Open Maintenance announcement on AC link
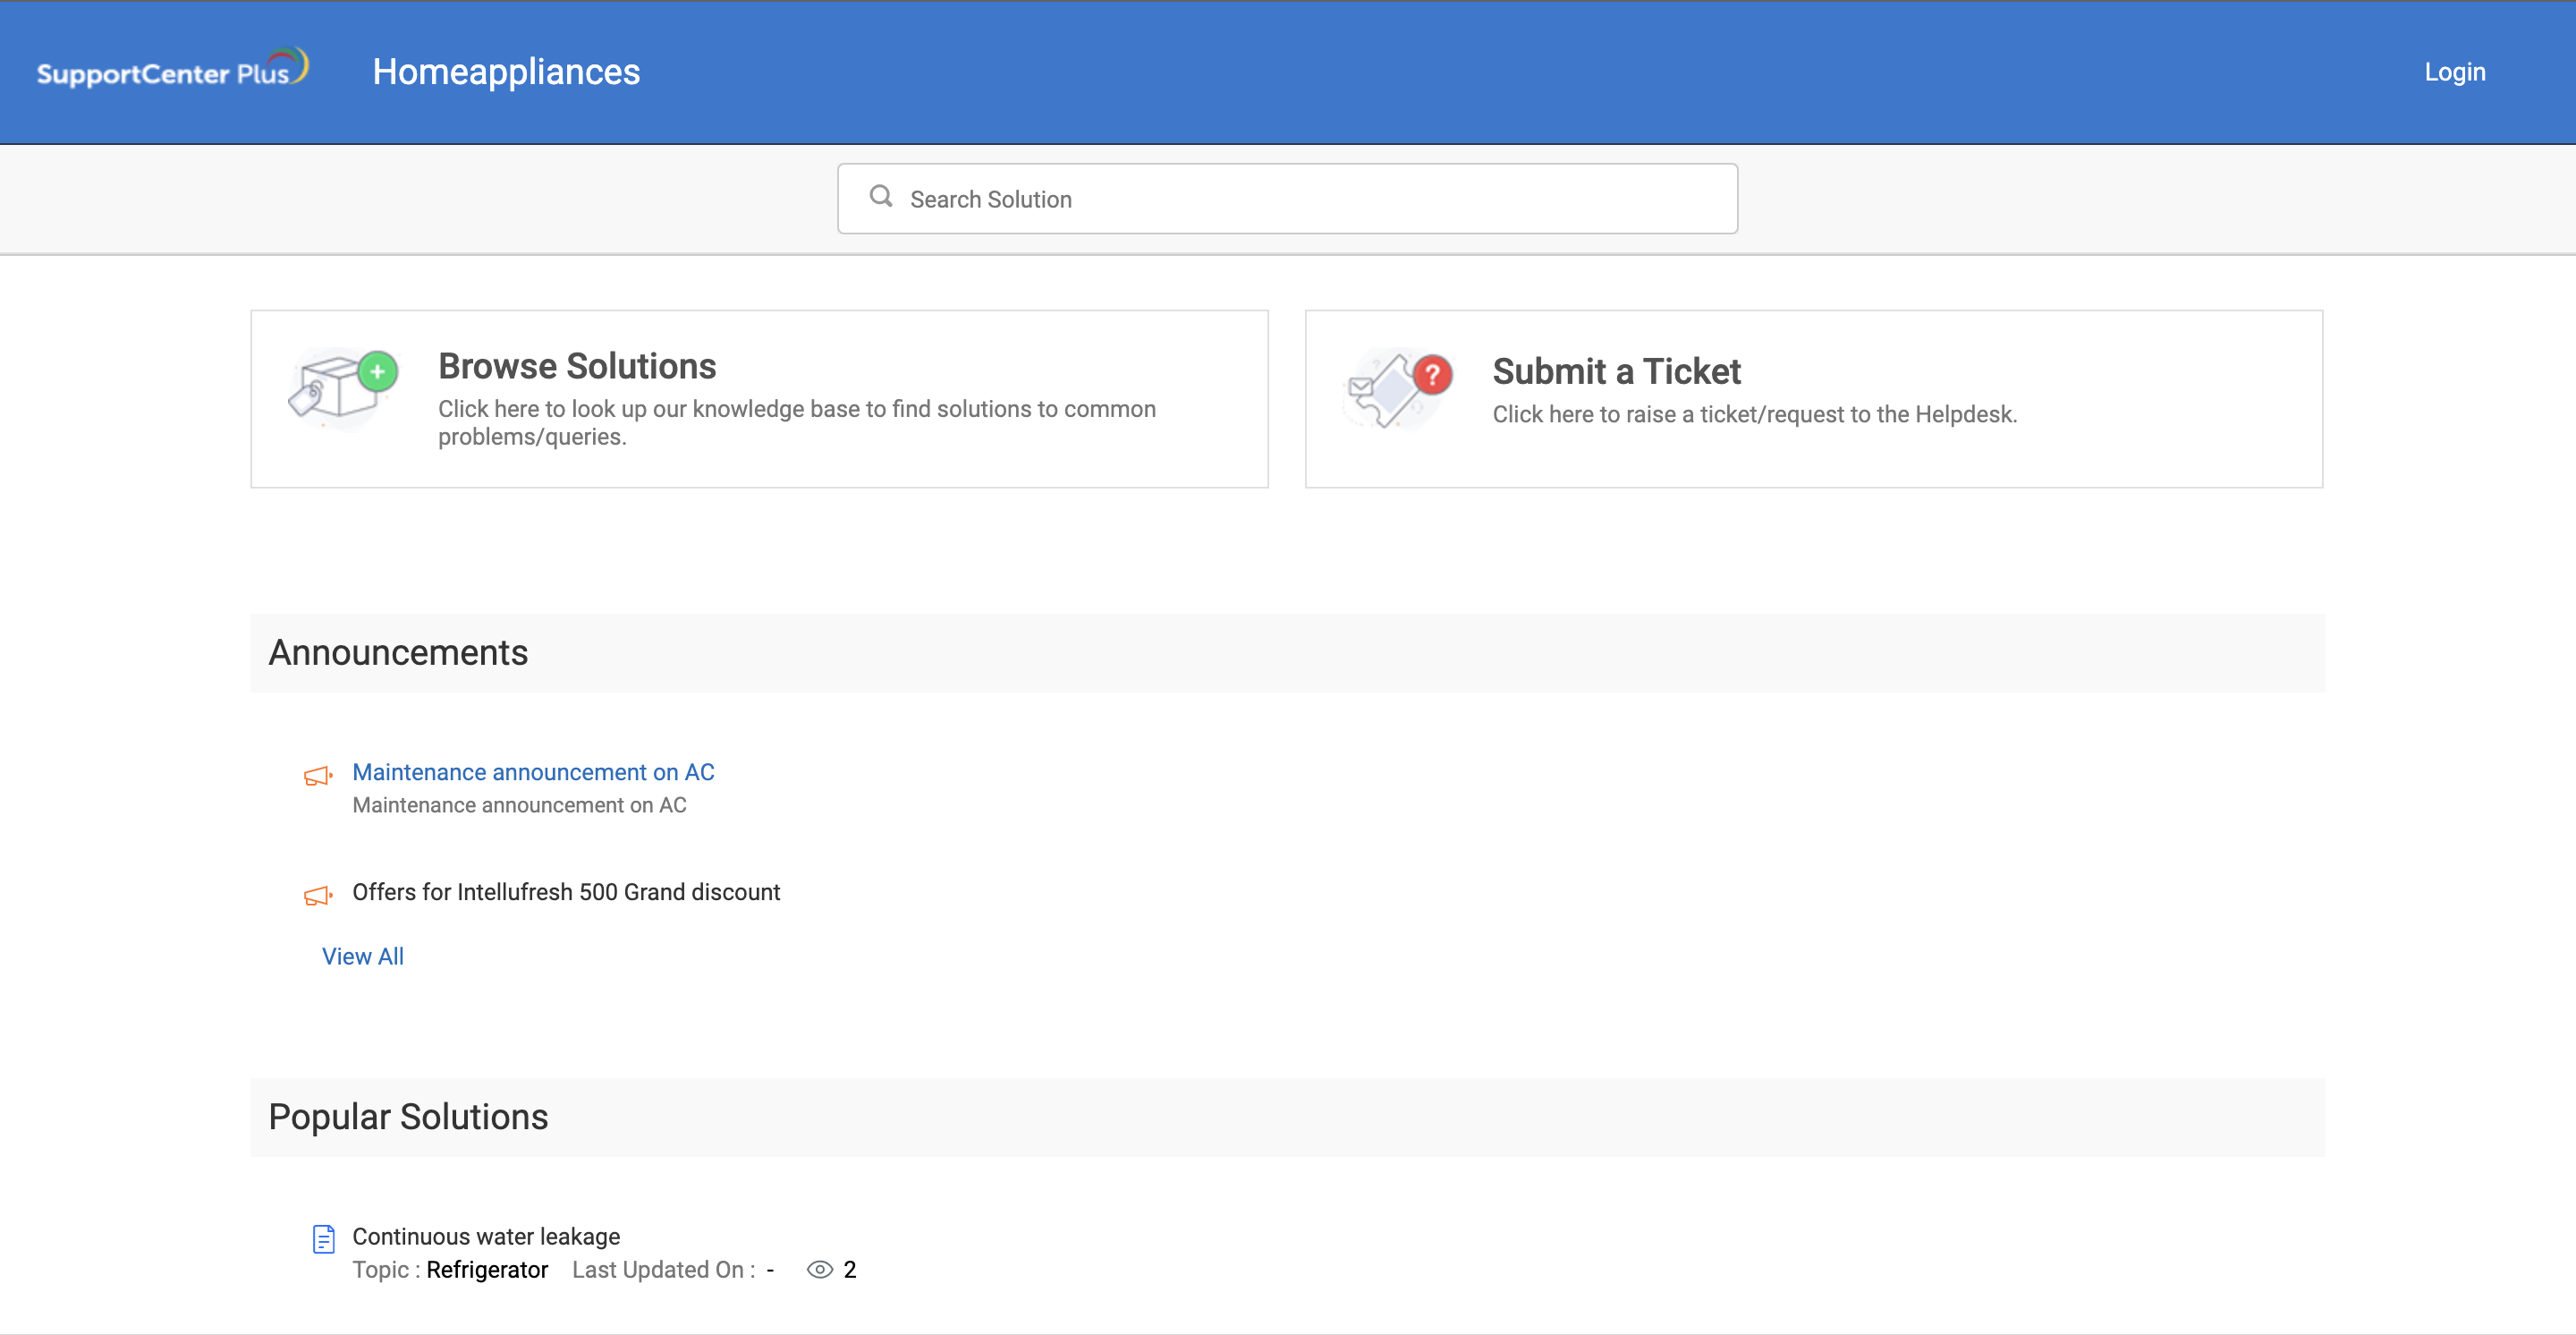Screen dimensions: 2576x1335 click(532, 771)
